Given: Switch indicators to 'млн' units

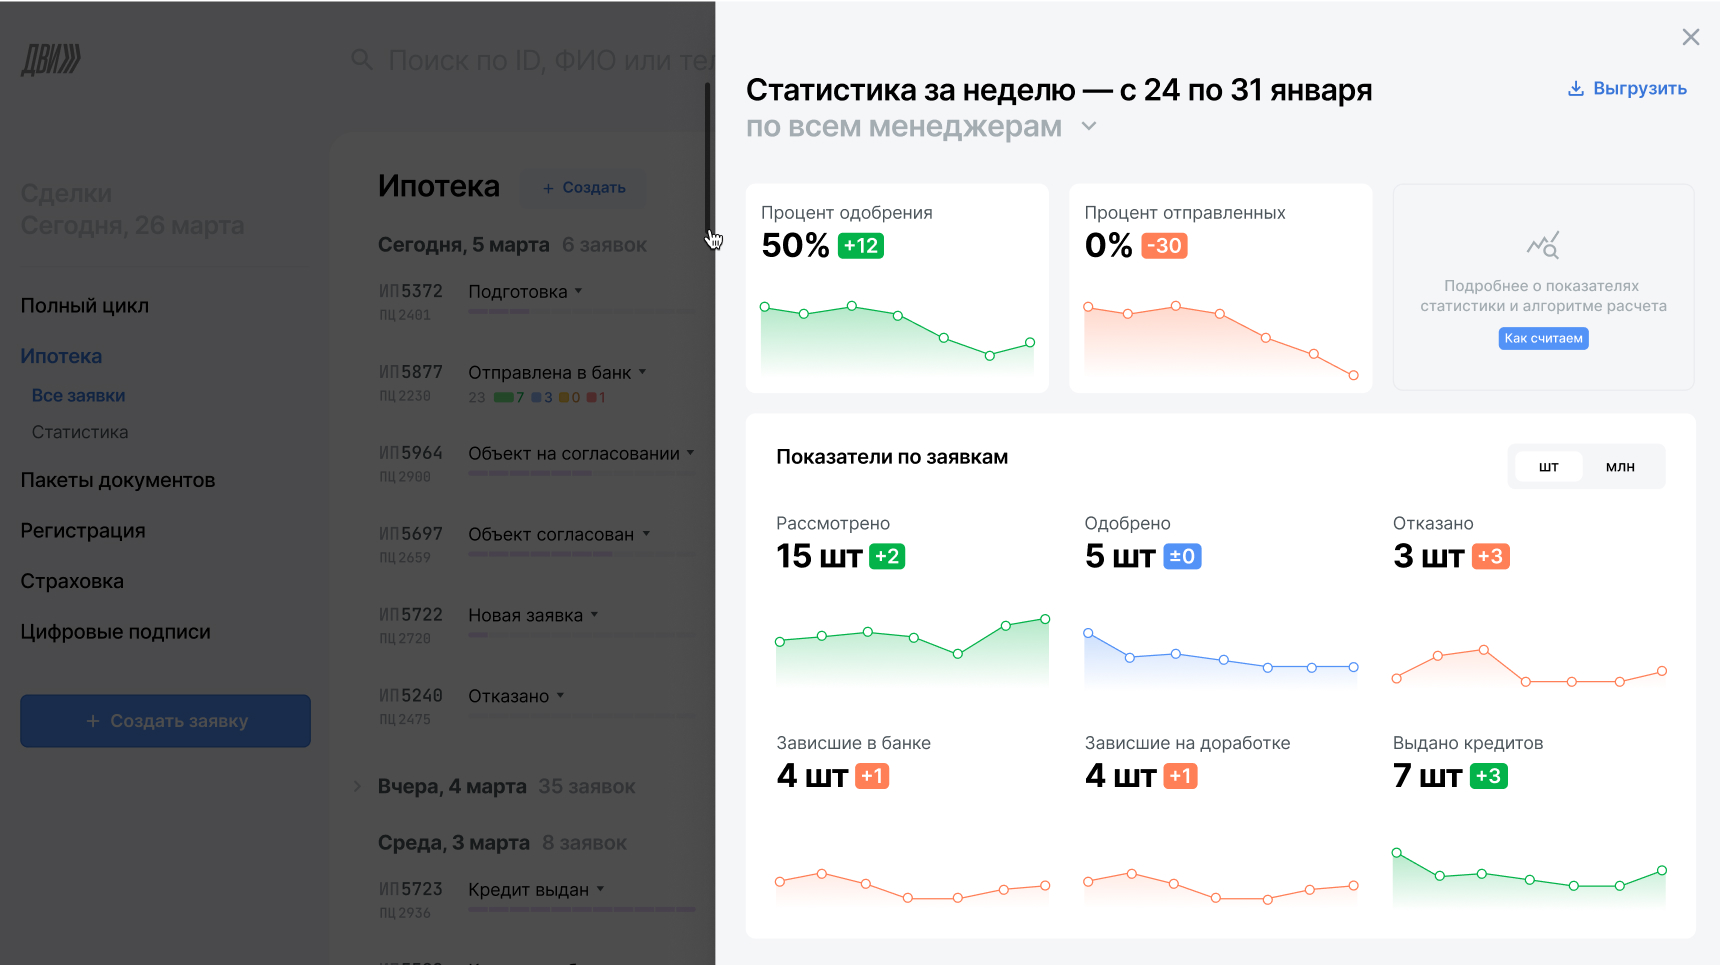Looking at the screenshot, I should [x=1620, y=467].
